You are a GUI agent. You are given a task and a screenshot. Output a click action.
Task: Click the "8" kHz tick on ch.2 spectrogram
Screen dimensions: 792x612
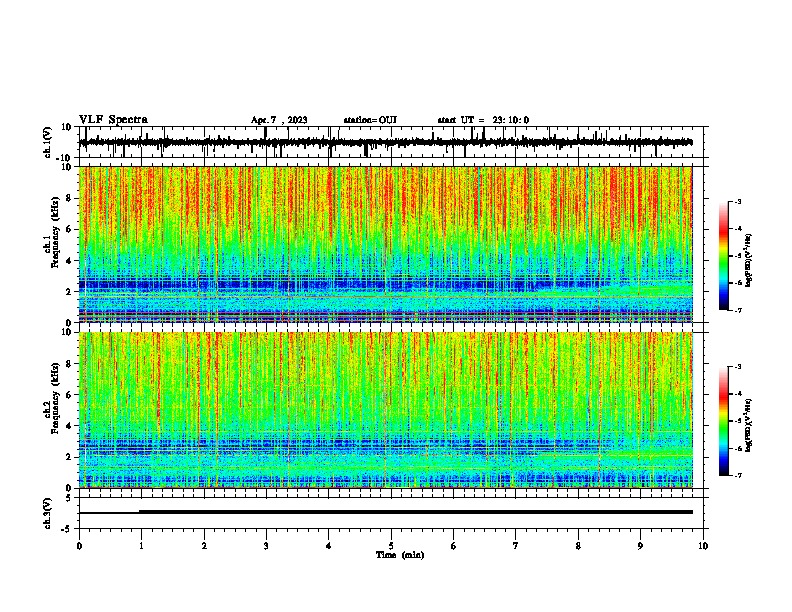(x=69, y=364)
